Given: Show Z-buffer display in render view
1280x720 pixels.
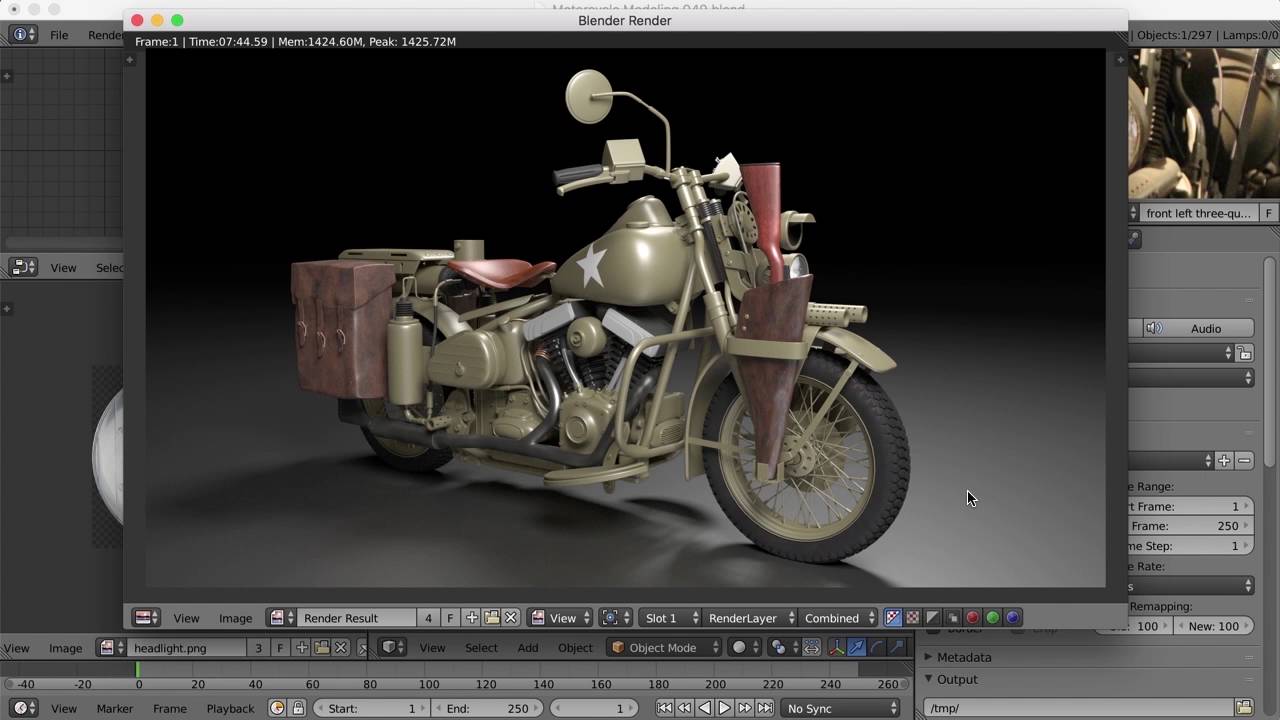Looking at the screenshot, I should (952, 618).
